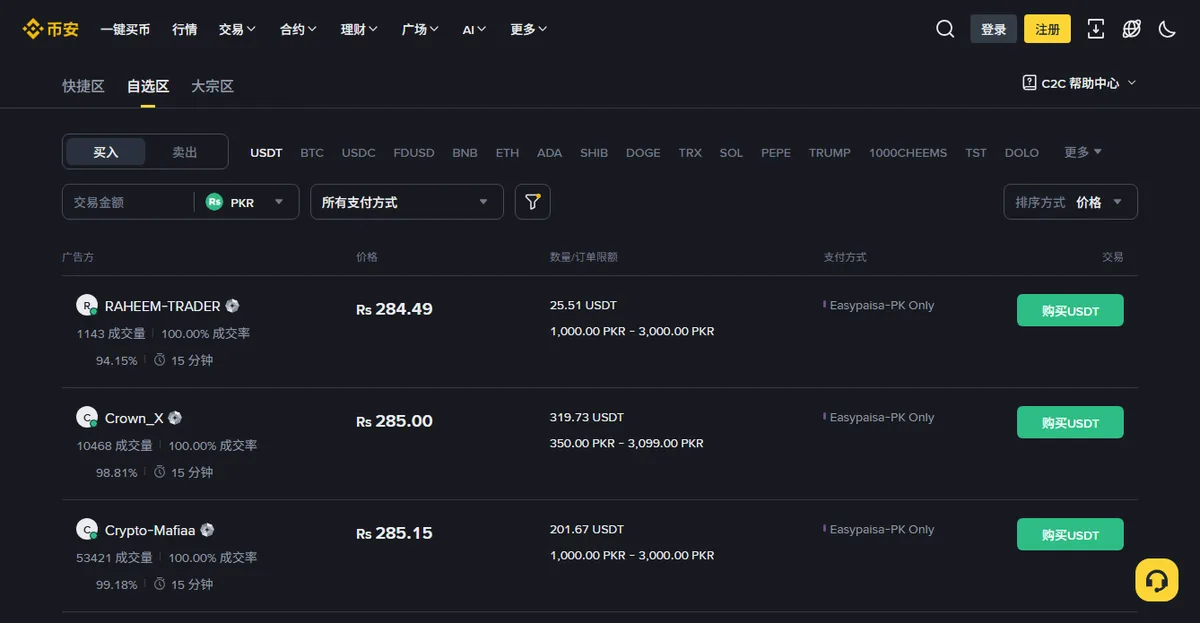Expand the 合约 menu
The width and height of the screenshot is (1200, 623).
pos(298,30)
